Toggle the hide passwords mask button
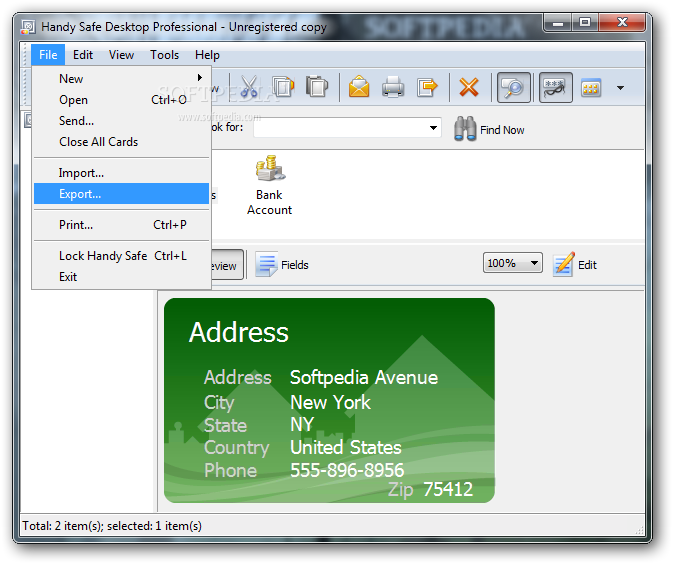The image size is (673, 564). (555, 88)
